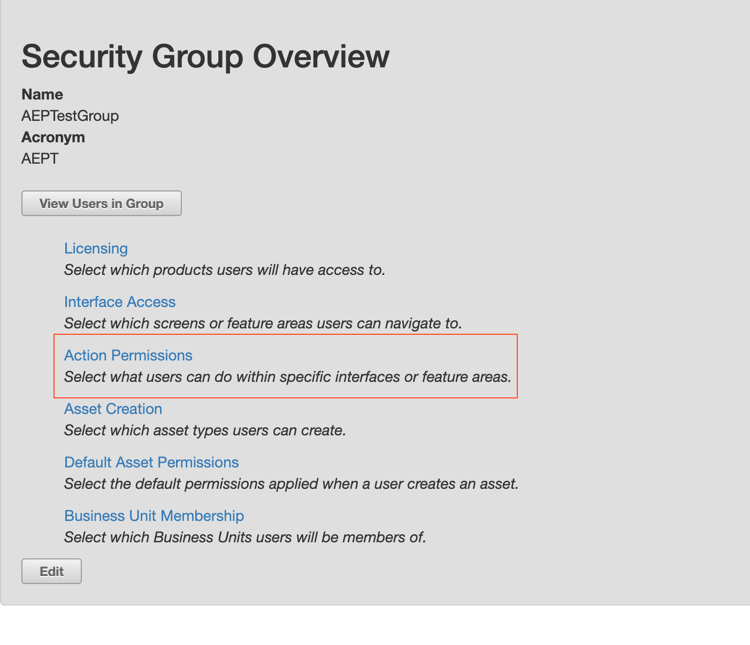
Task: Click the Action Permissions description text
Action: pyautogui.click(x=287, y=377)
